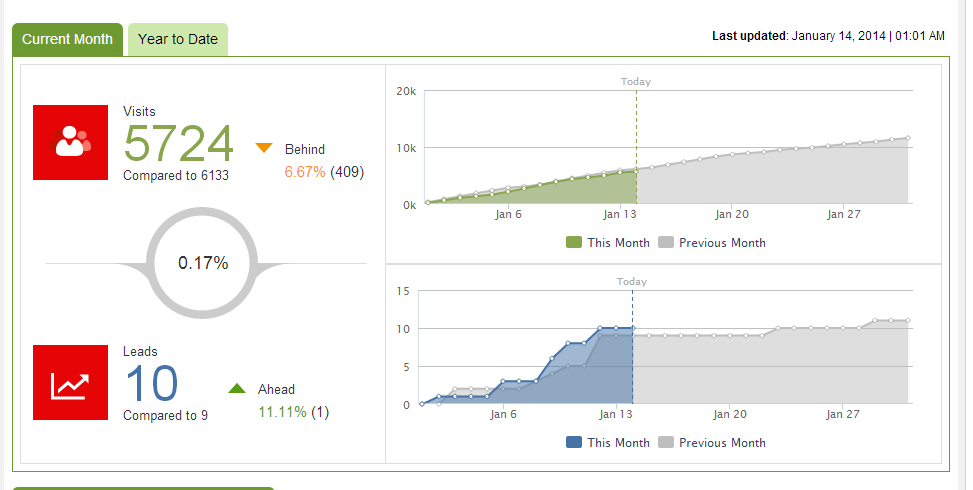
Task: Click the Visits label heading
Action: point(139,112)
